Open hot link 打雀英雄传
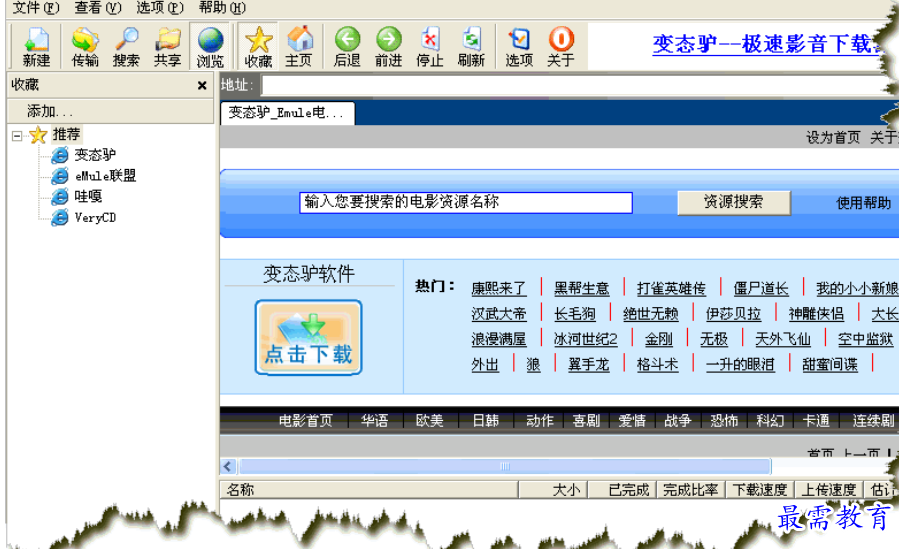 671,288
